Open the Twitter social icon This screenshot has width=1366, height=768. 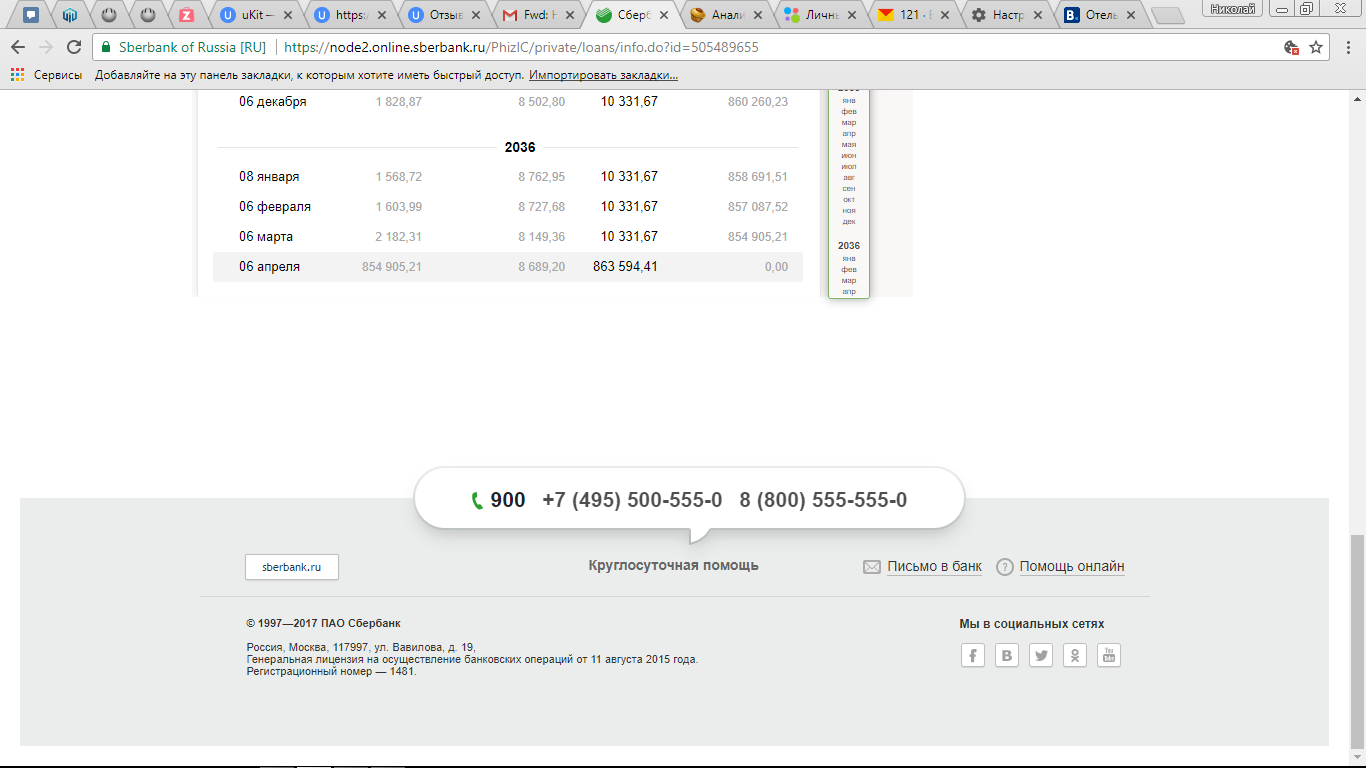(1041, 656)
